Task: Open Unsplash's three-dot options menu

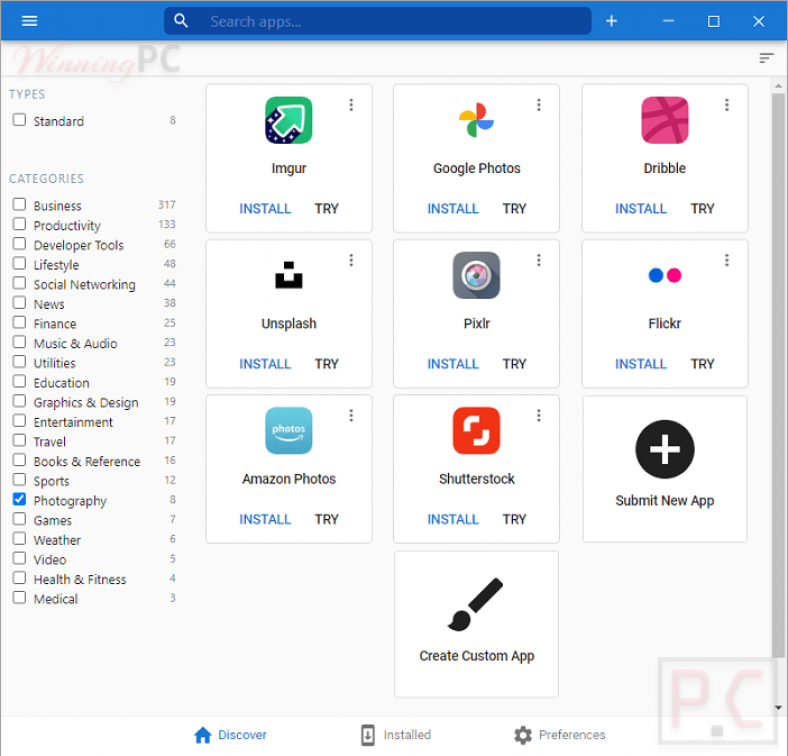Action: (x=351, y=260)
